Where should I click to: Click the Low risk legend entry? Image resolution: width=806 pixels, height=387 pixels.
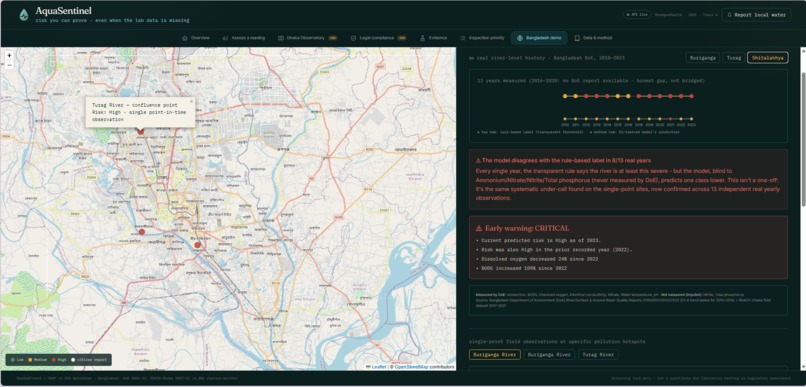coord(16,360)
